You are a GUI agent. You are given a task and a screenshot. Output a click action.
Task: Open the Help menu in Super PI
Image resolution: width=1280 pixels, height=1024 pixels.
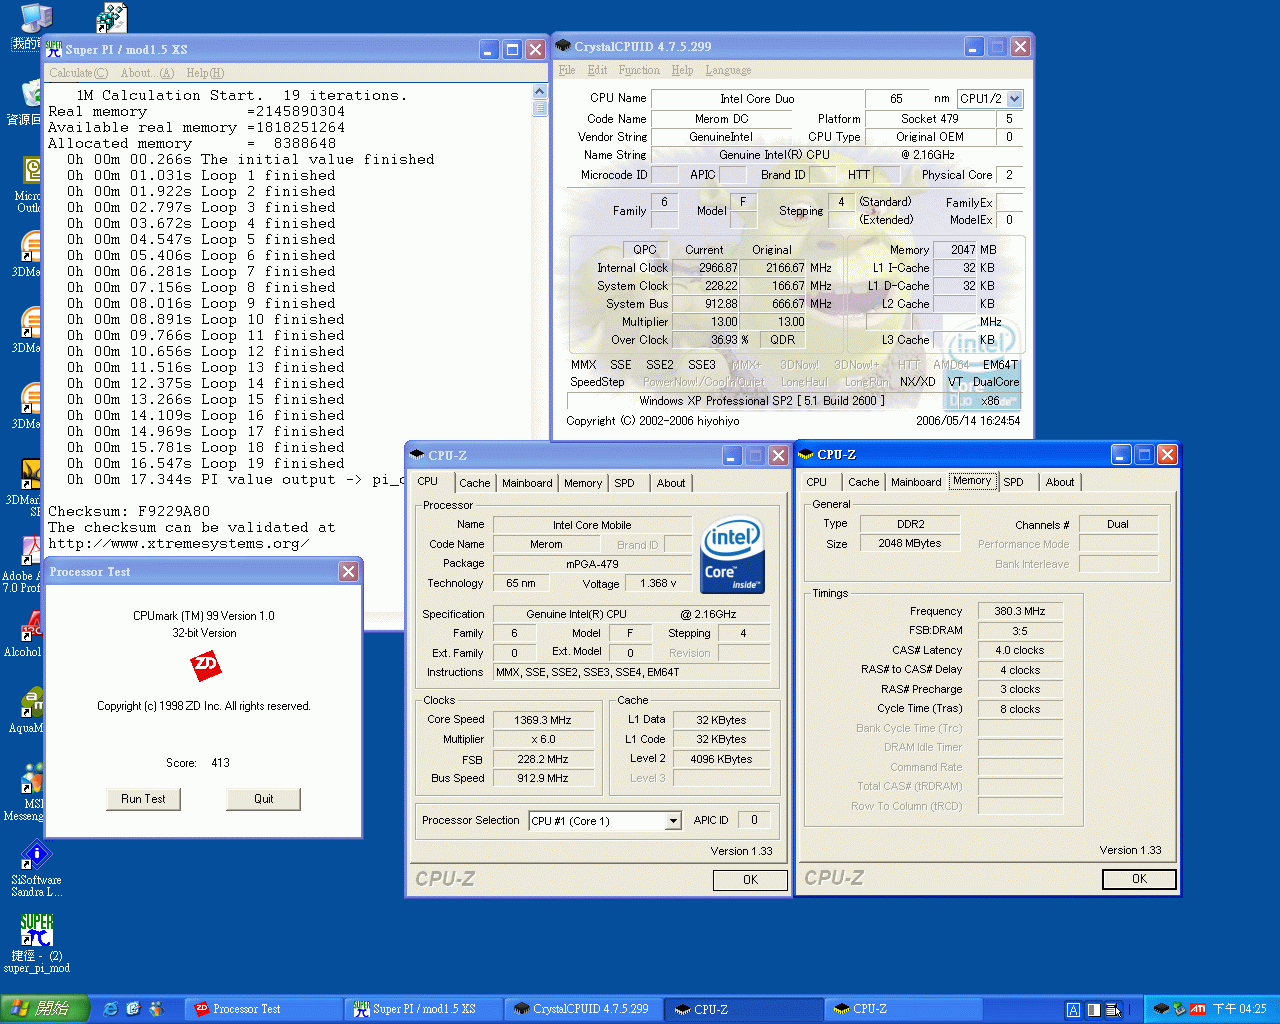click(205, 73)
